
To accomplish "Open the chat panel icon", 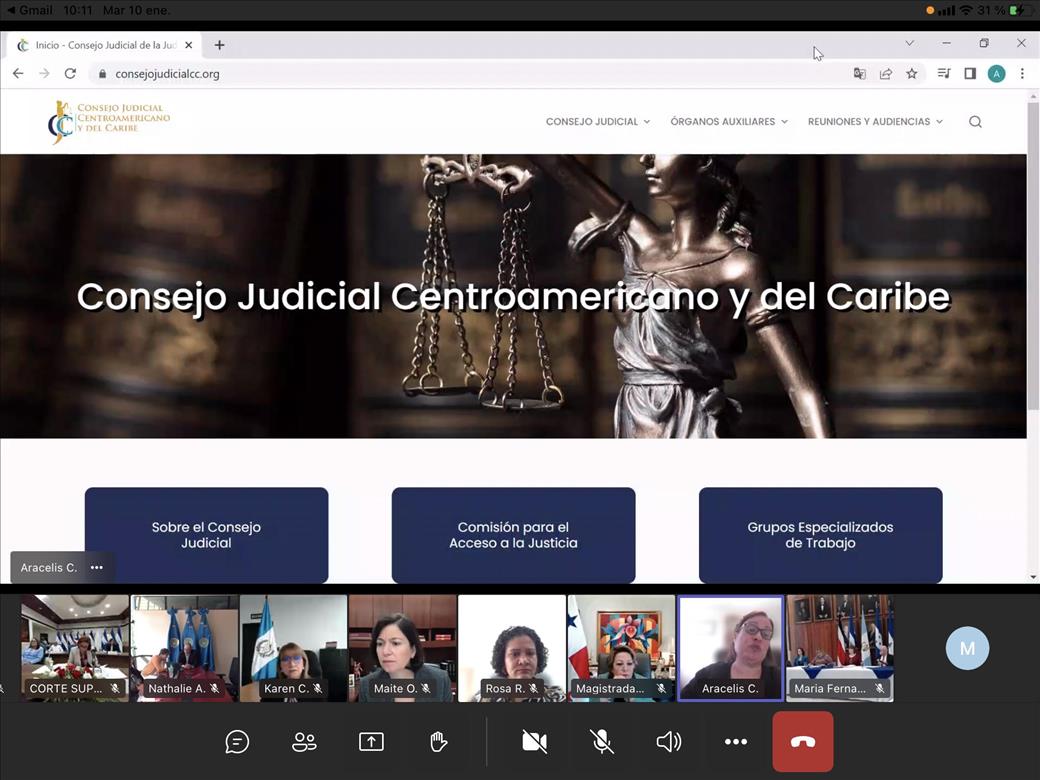I will [x=237, y=742].
